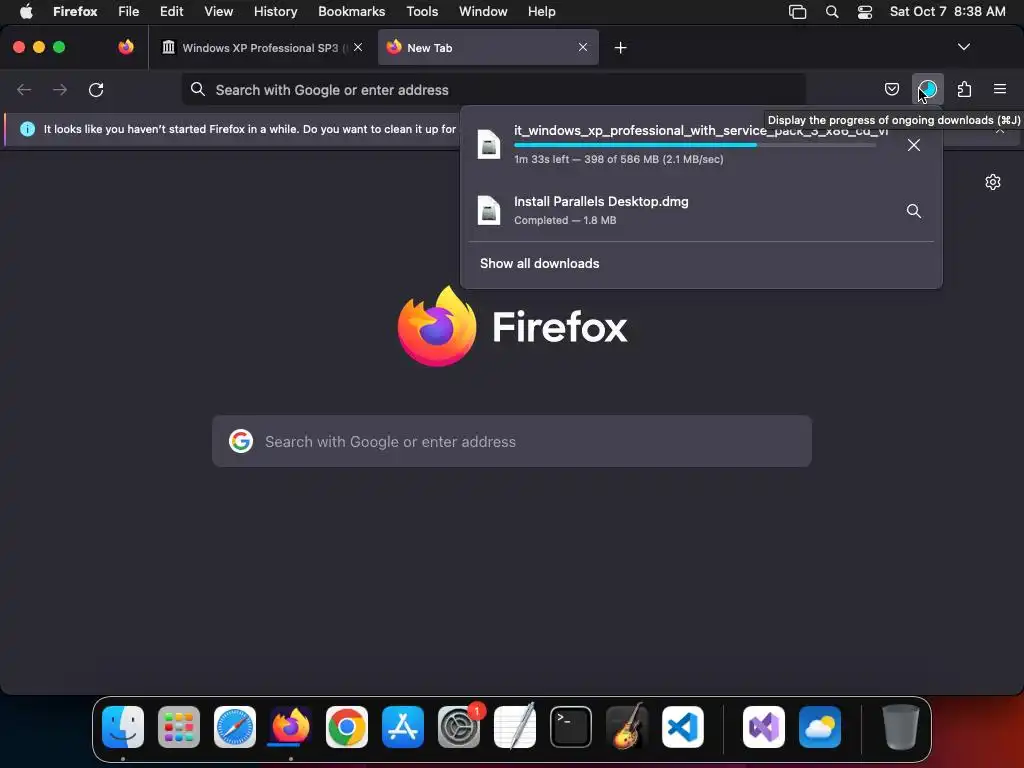
Task: Reload the current page
Action: coord(96,89)
